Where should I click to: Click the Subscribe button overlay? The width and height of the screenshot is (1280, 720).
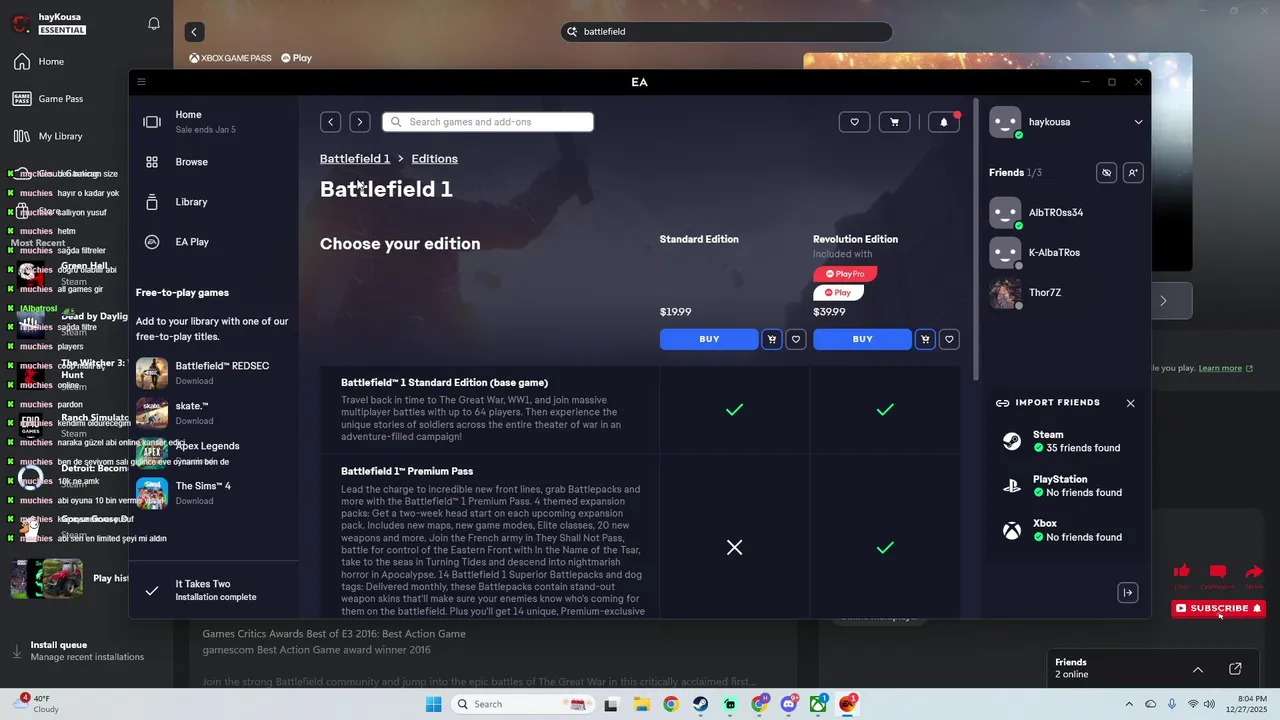pyautogui.click(x=1218, y=608)
